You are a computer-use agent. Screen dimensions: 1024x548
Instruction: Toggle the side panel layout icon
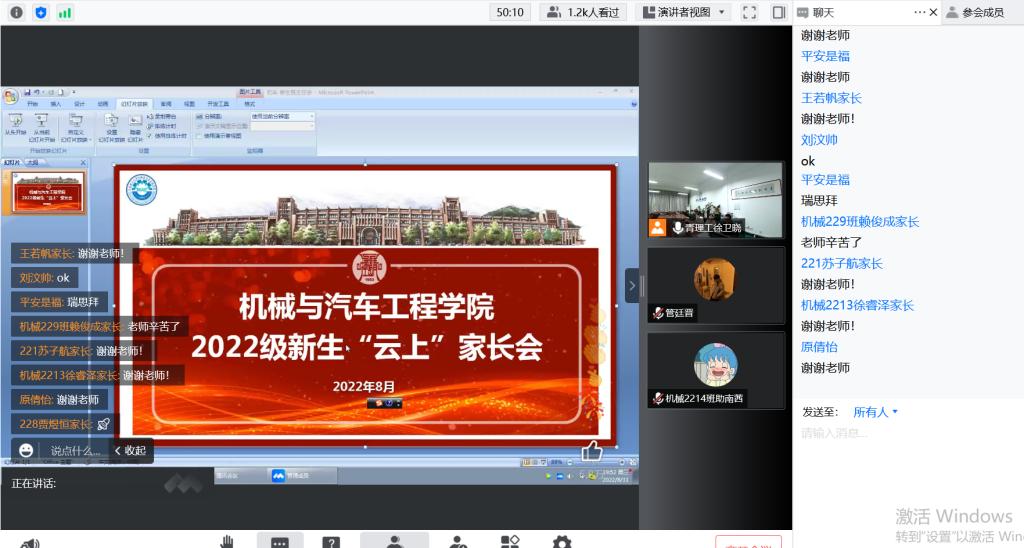point(779,12)
